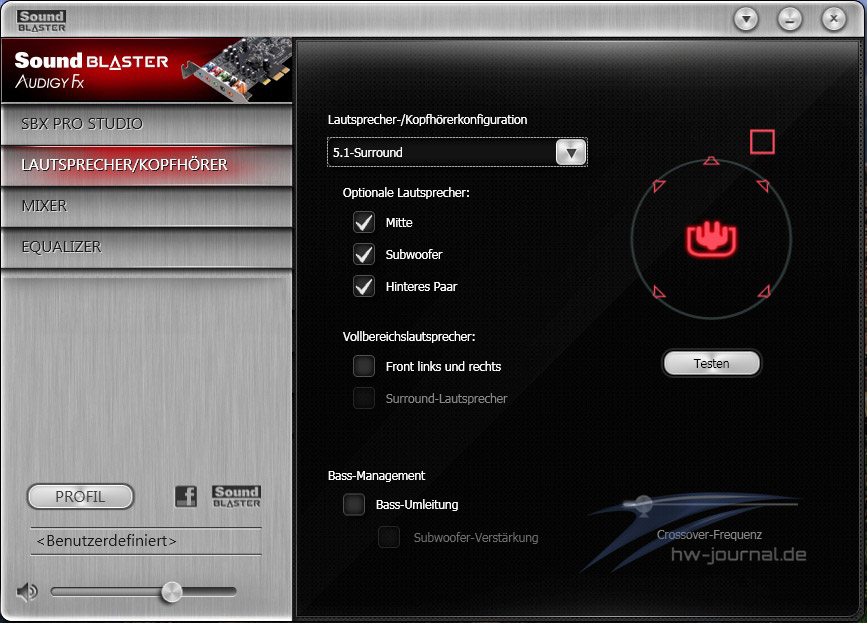Click the master volume slider handle
Viewport: 867px width, 623px height.
tap(171, 591)
